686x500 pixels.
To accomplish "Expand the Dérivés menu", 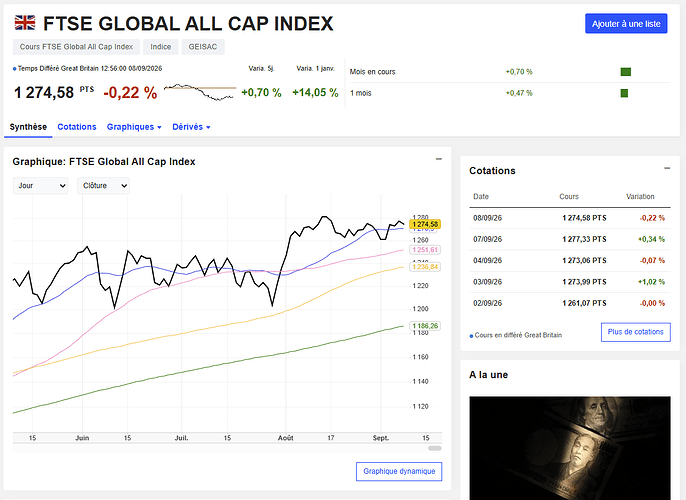I will pos(191,127).
